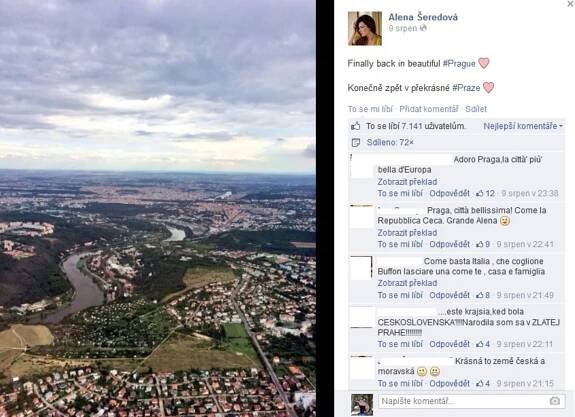575x417 pixels.
Task: Open the #Praze hashtag link
Action: pos(466,88)
